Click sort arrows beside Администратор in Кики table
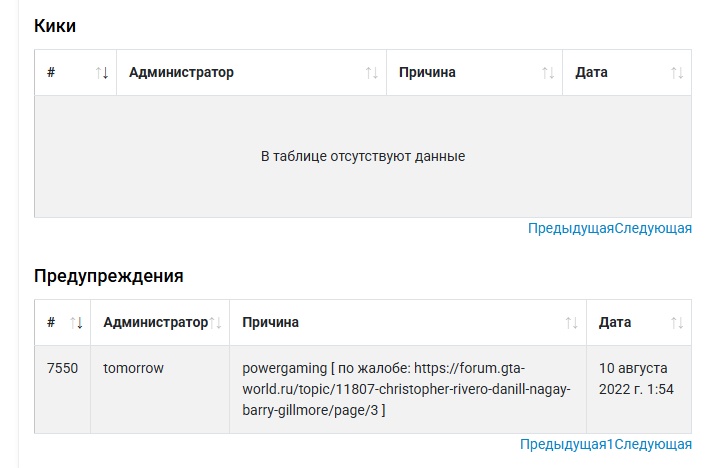This screenshot has width=706, height=468. 371,73
